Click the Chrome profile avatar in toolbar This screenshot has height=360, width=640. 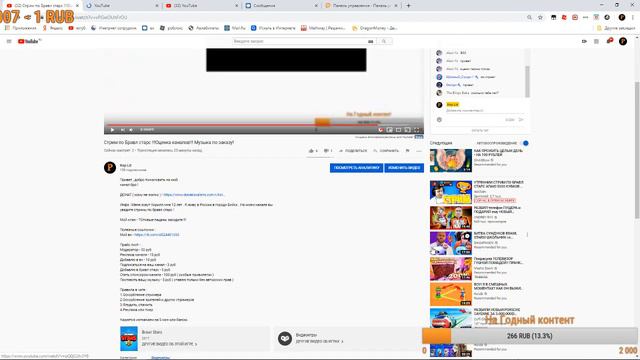pos(622,17)
